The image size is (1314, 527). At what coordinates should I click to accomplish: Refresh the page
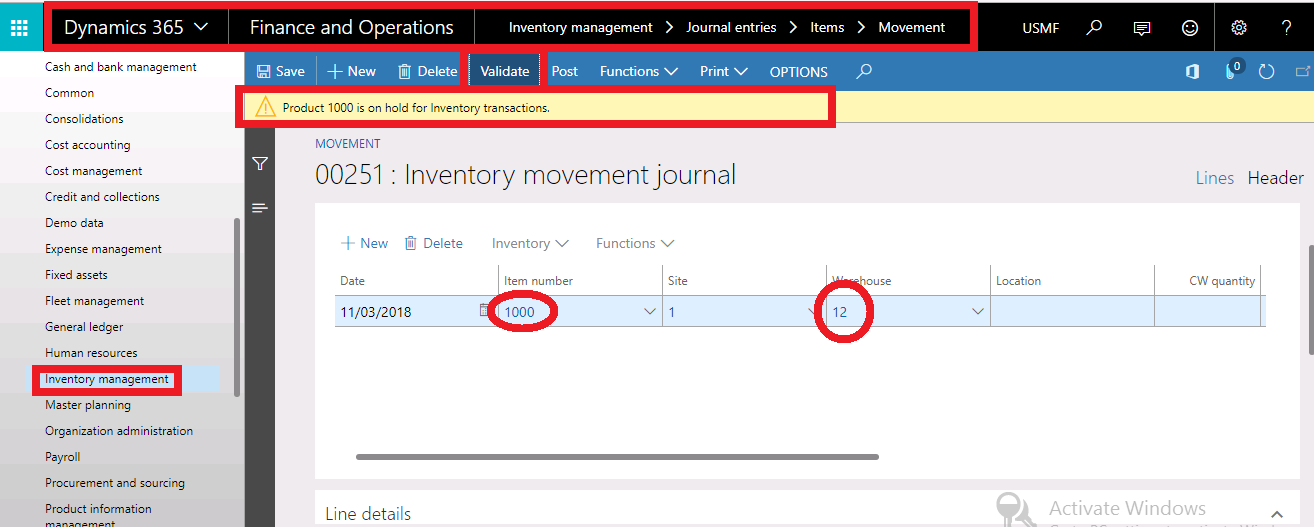pos(1267,72)
